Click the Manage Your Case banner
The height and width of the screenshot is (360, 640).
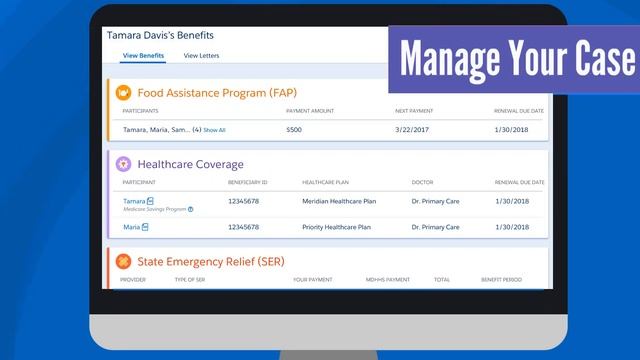514,60
